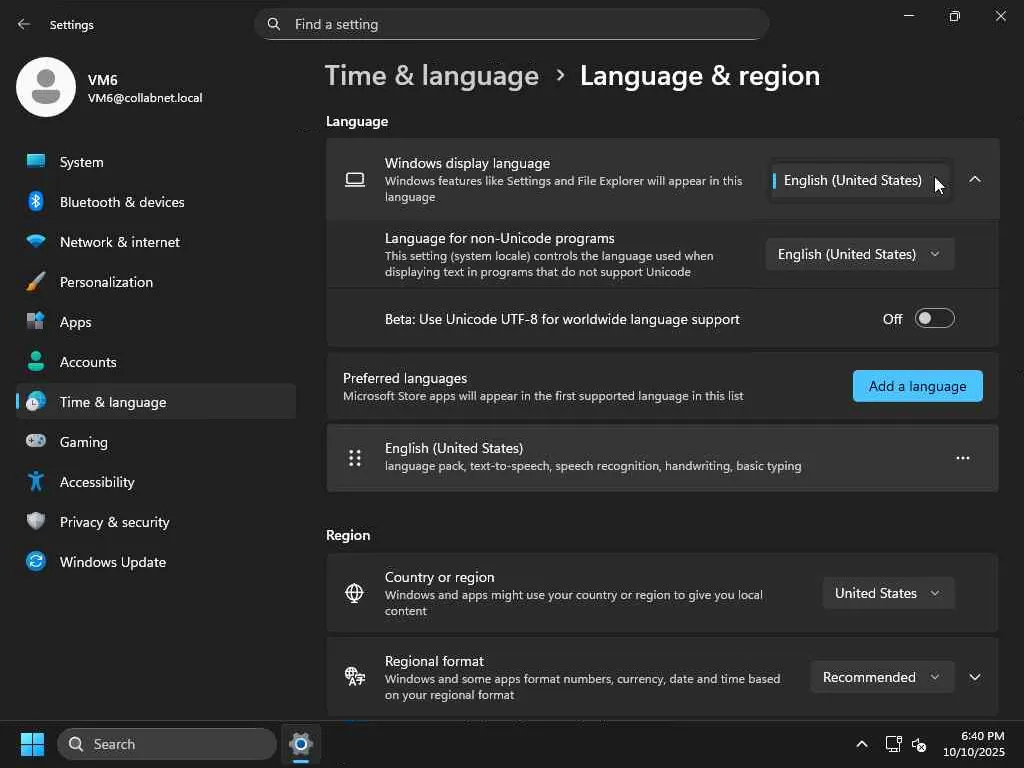
Task: Click the Accessibility figure icon
Action: tap(36, 482)
